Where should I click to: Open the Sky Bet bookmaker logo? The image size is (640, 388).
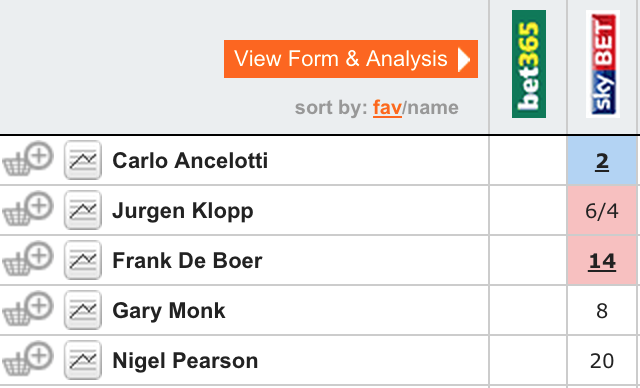603,64
